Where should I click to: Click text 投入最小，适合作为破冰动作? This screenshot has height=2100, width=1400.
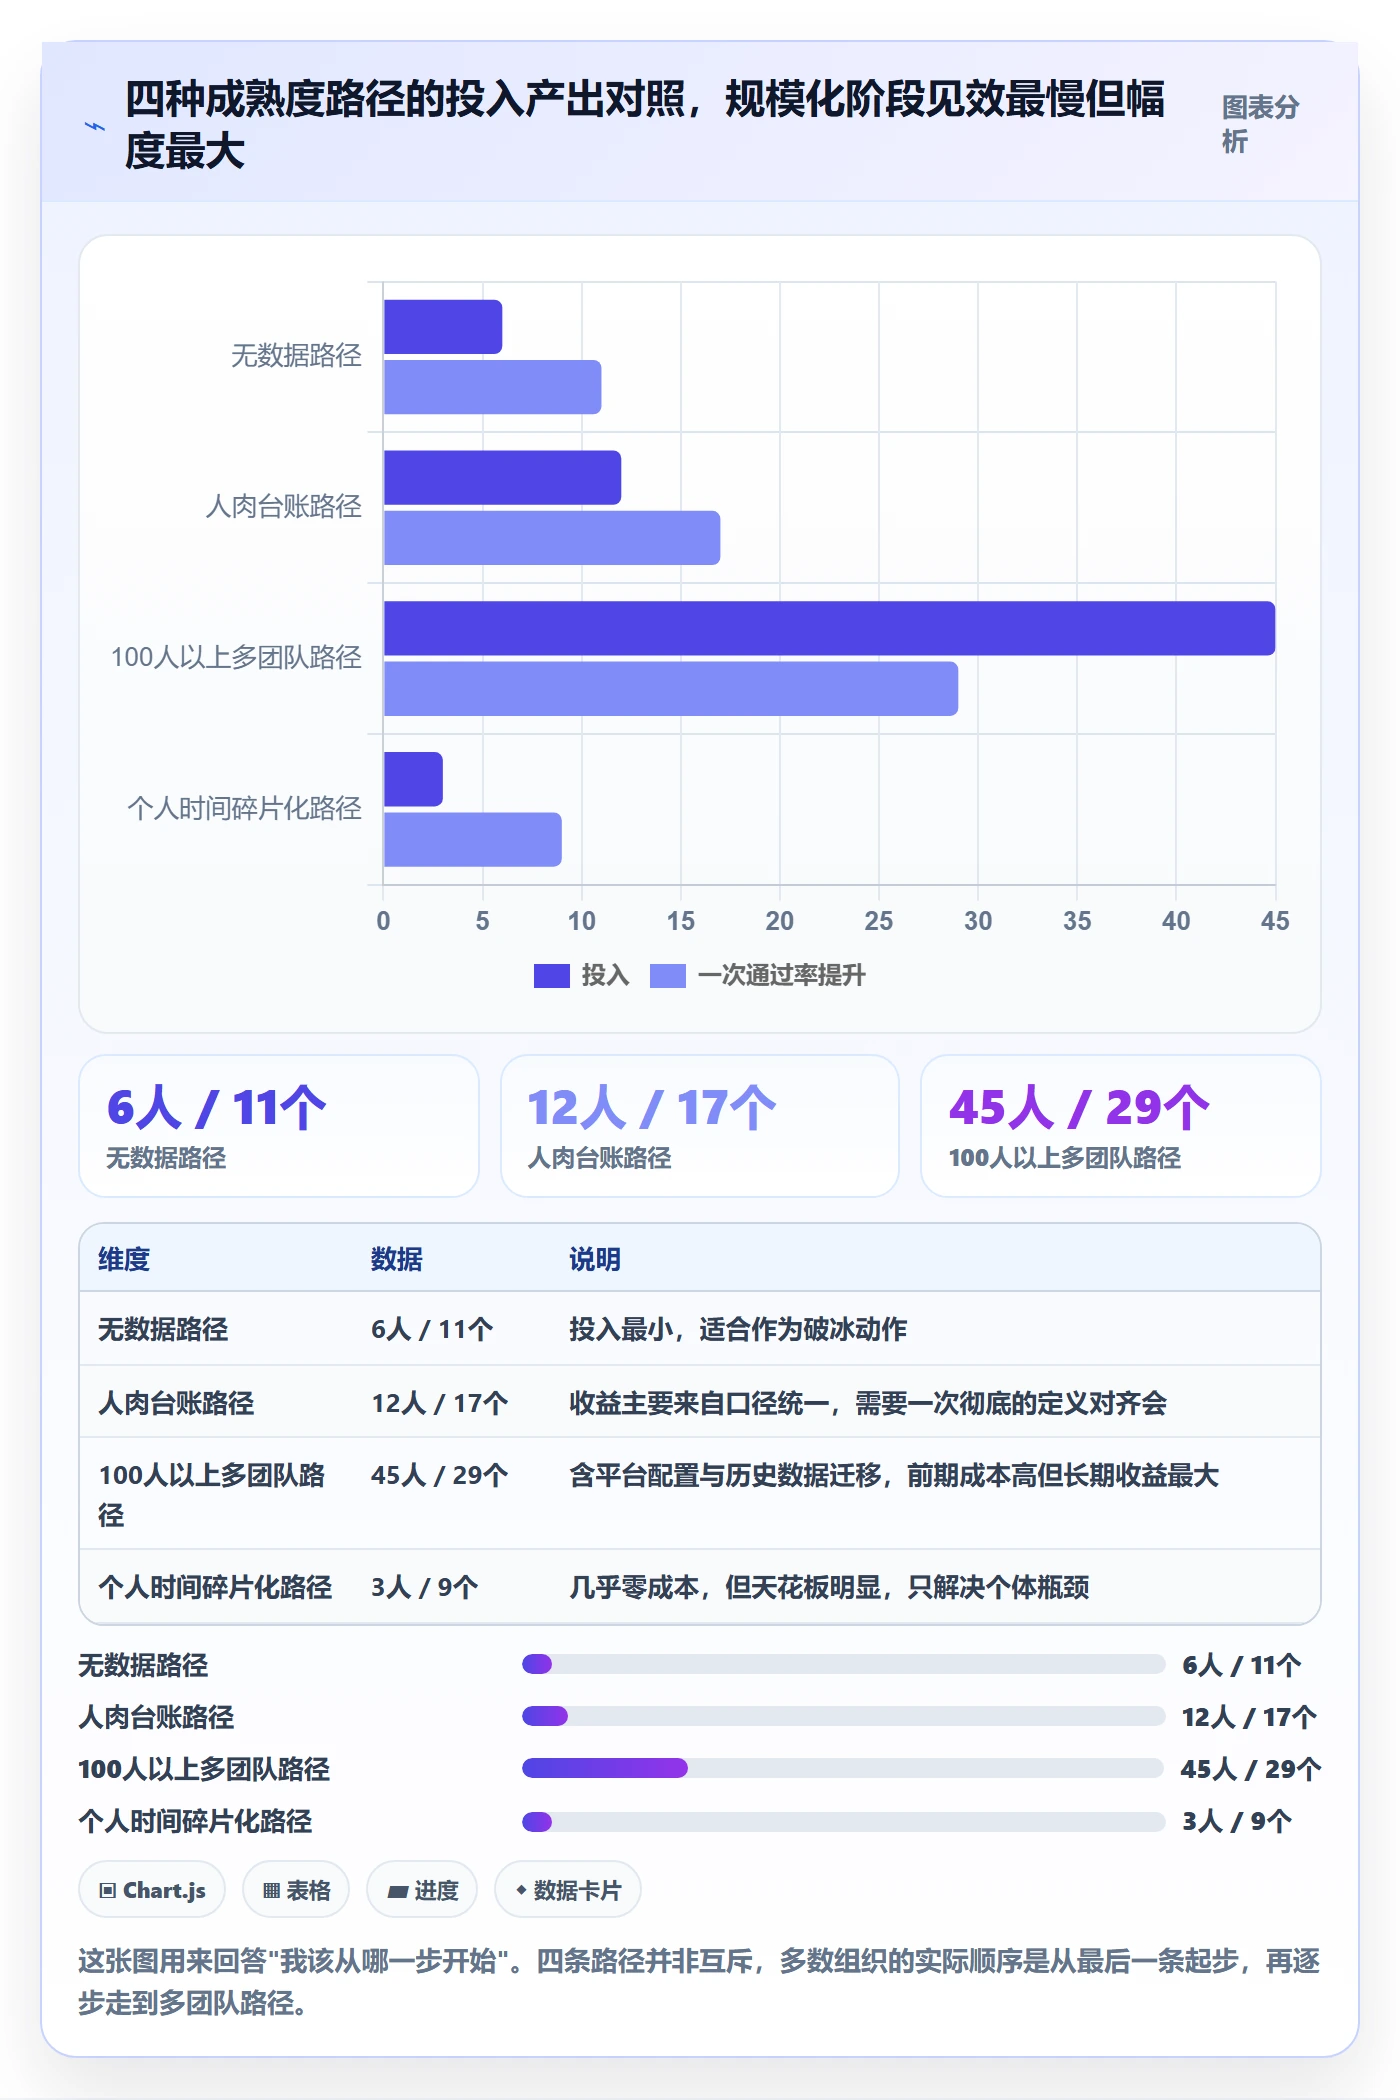738,1329
